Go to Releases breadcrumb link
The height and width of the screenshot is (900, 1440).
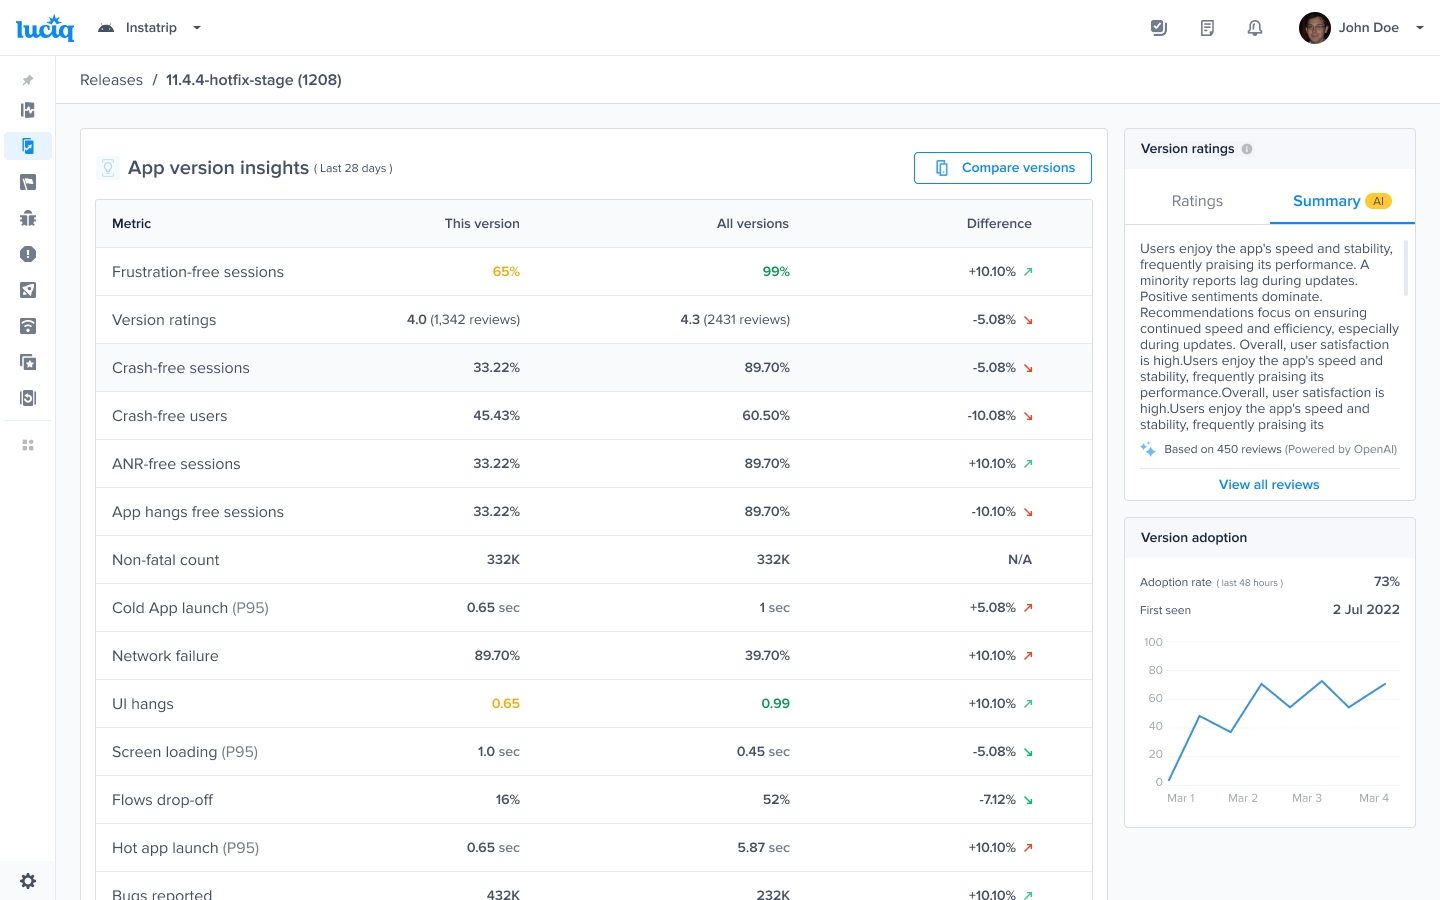111,80
